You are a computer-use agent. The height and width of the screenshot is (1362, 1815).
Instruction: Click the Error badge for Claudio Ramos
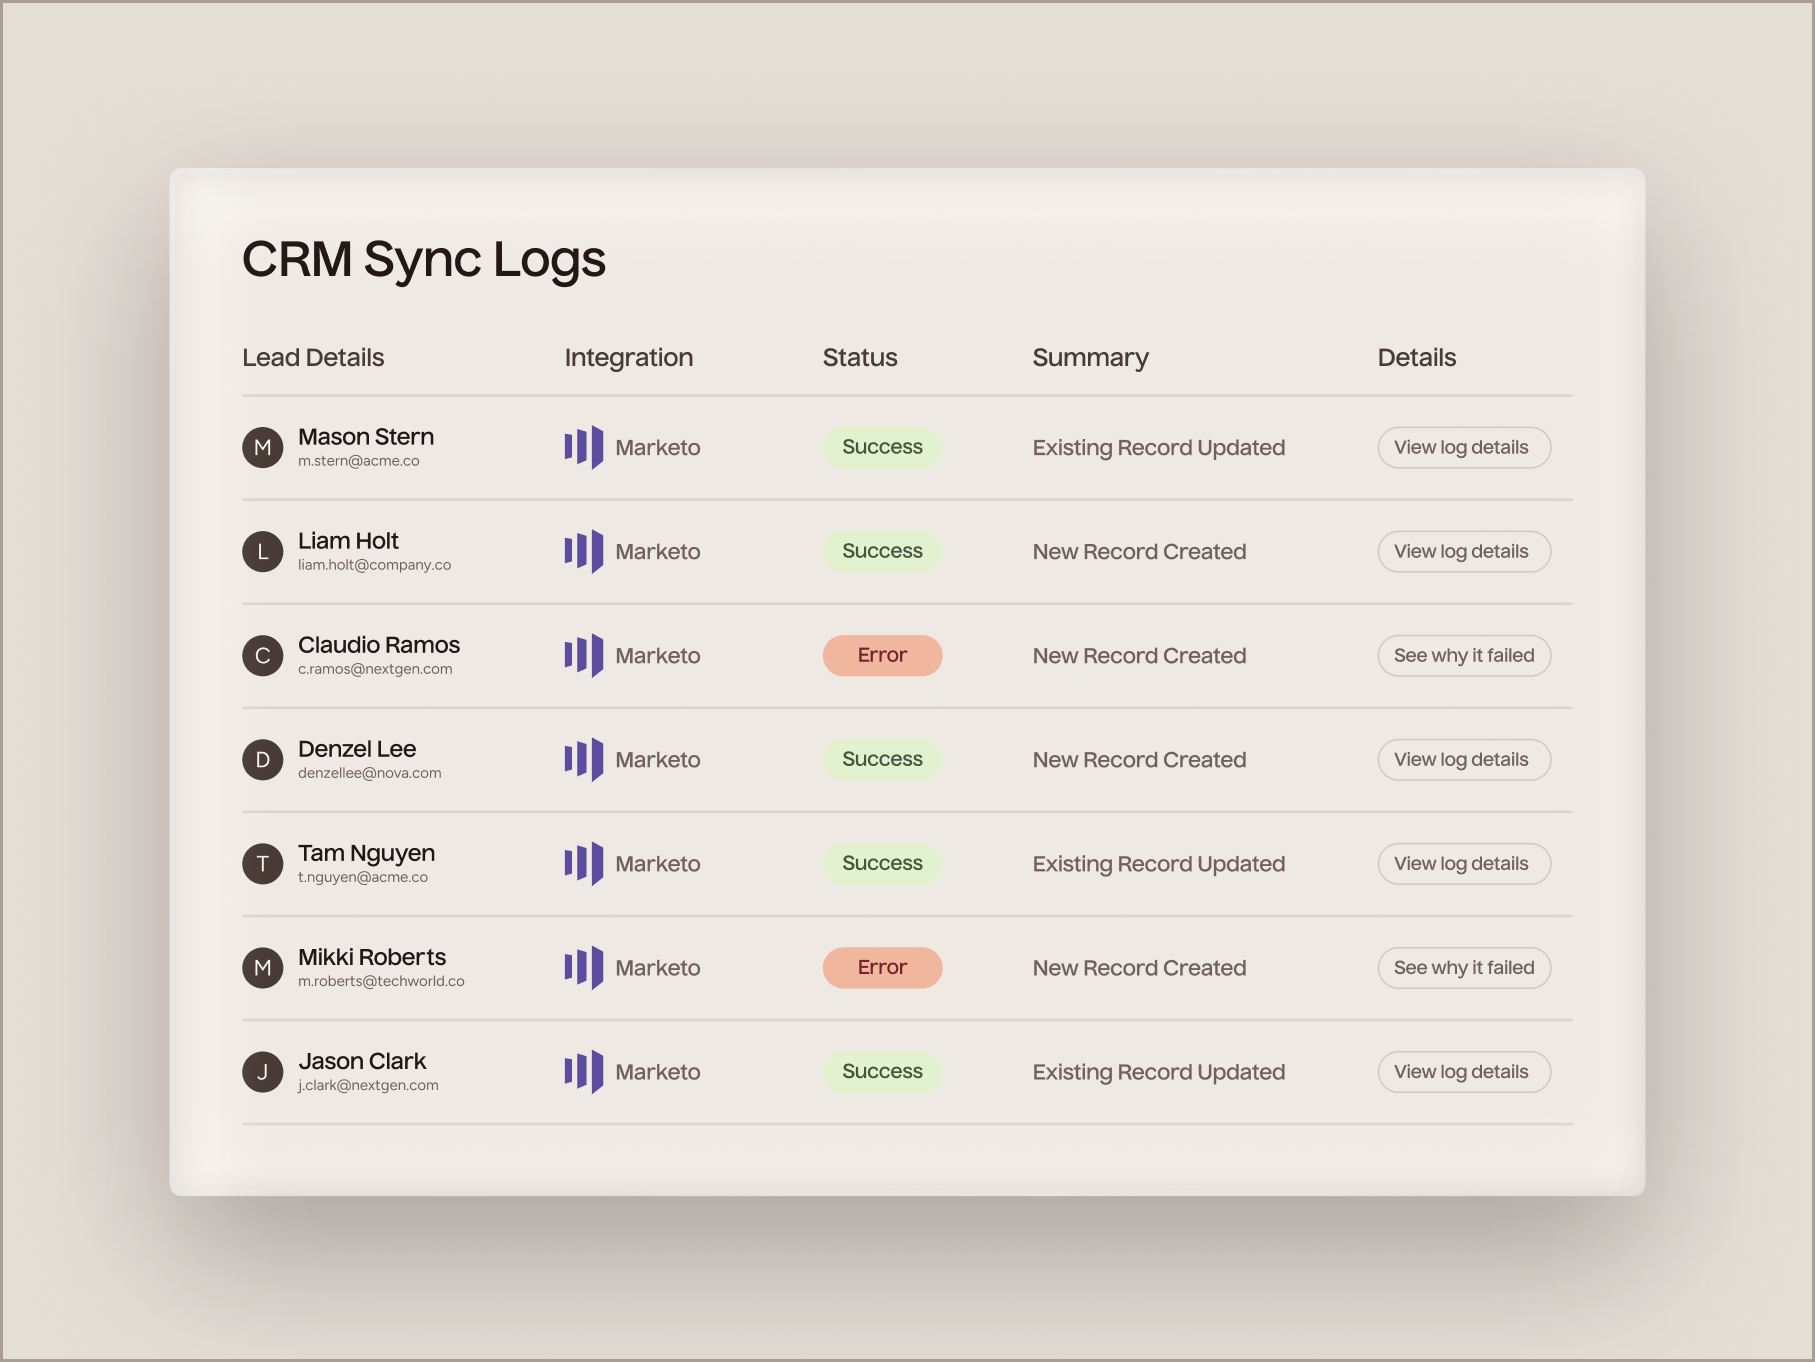coord(882,655)
